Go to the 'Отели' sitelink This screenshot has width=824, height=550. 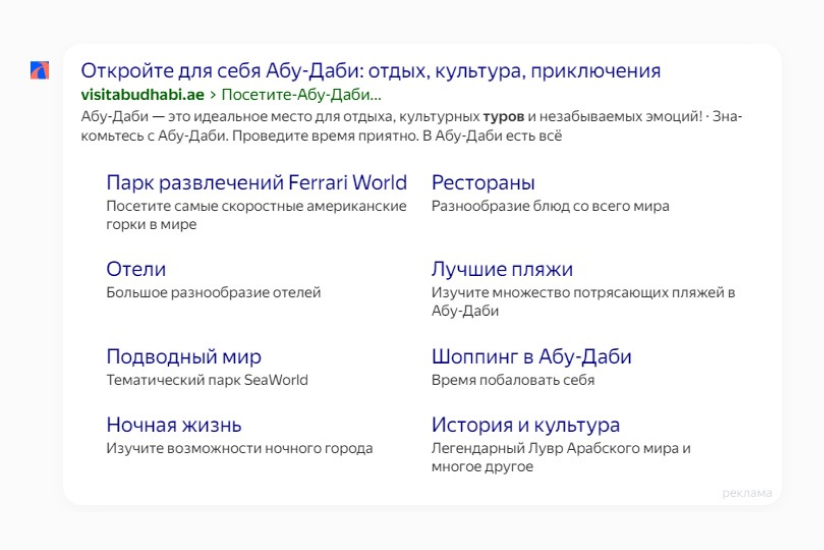pyautogui.click(x=136, y=269)
